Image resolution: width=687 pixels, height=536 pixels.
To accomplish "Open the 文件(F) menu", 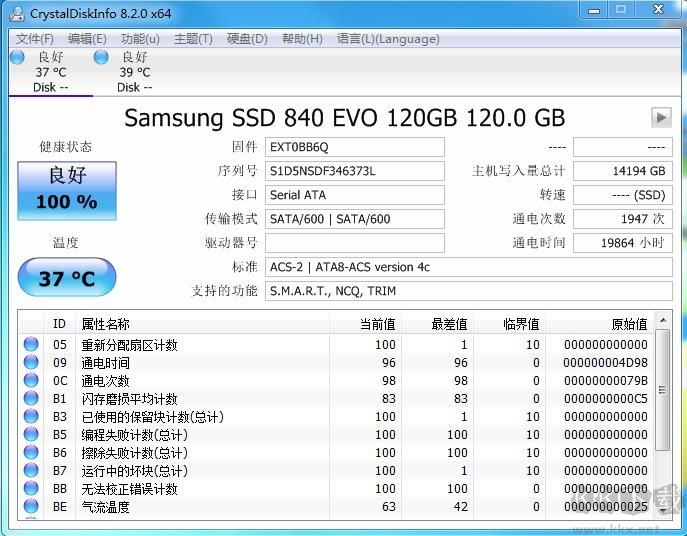I will coord(35,39).
